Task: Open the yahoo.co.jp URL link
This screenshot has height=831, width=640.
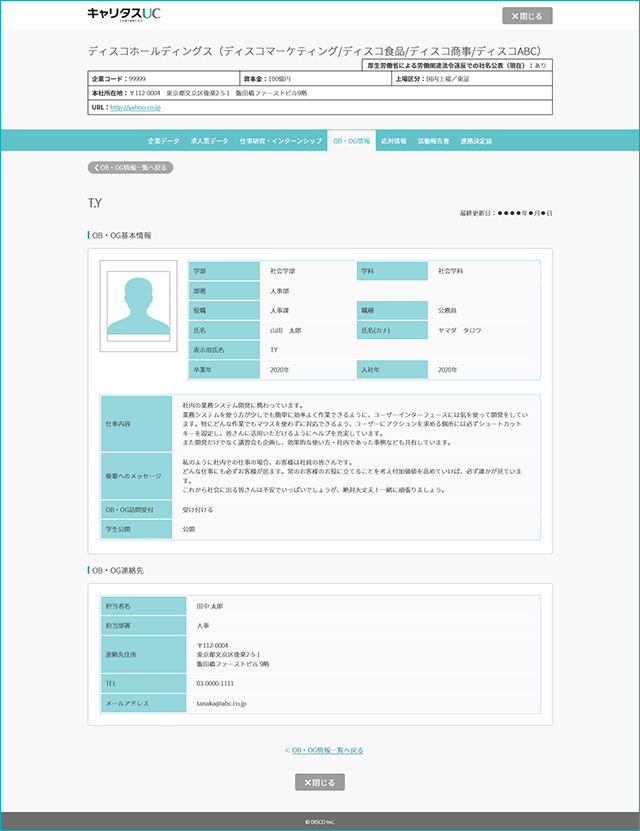Action: click(135, 107)
